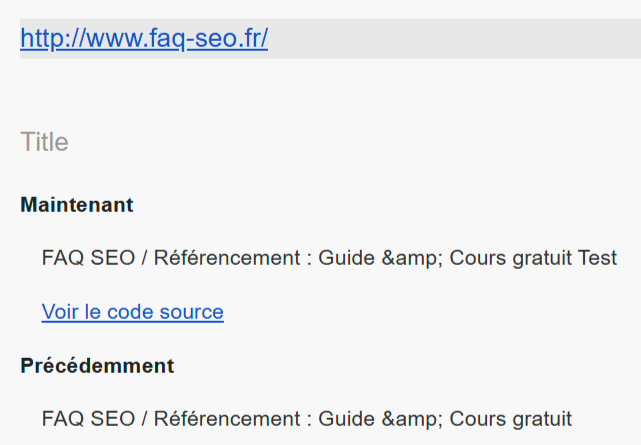Viewport: 641px width, 445px height.
Task: Open the http://www.faq-seo.fr/ link
Action: [144, 39]
